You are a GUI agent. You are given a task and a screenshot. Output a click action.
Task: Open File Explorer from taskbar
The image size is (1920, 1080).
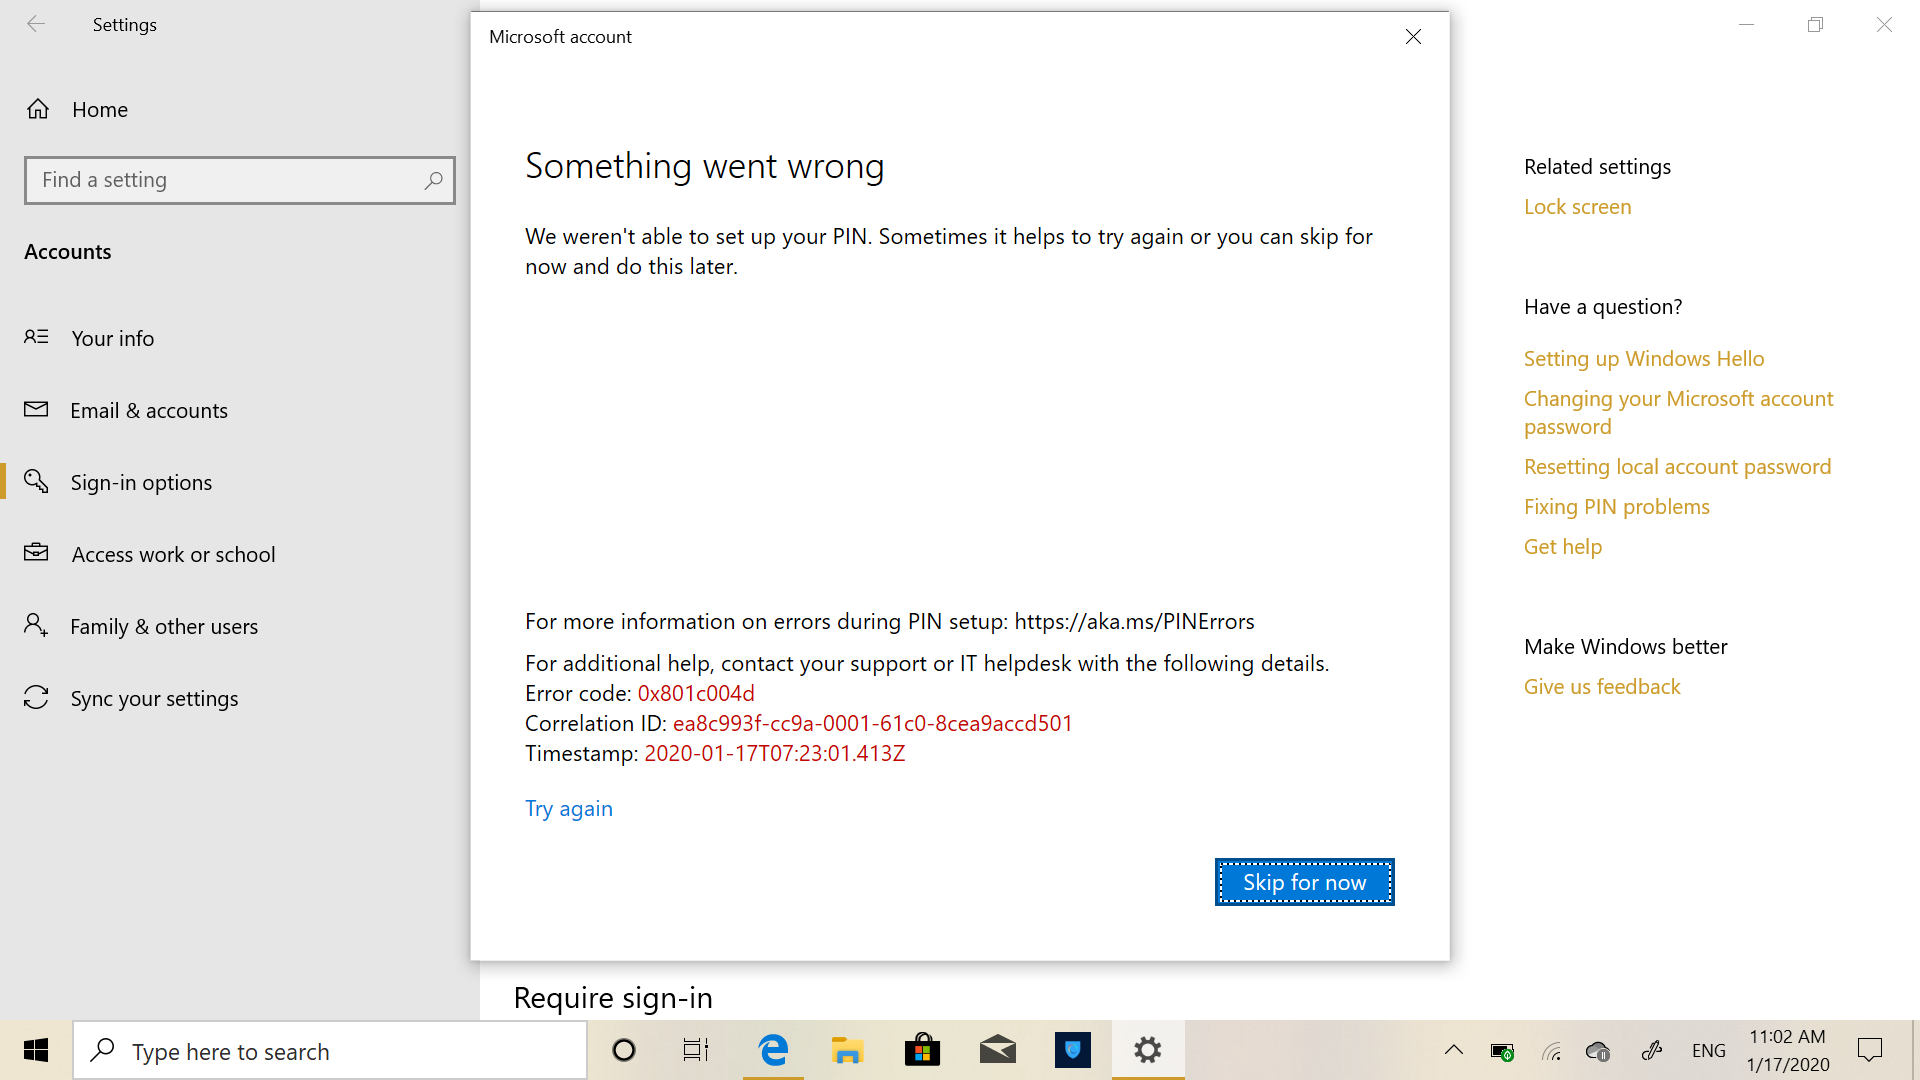(847, 1050)
